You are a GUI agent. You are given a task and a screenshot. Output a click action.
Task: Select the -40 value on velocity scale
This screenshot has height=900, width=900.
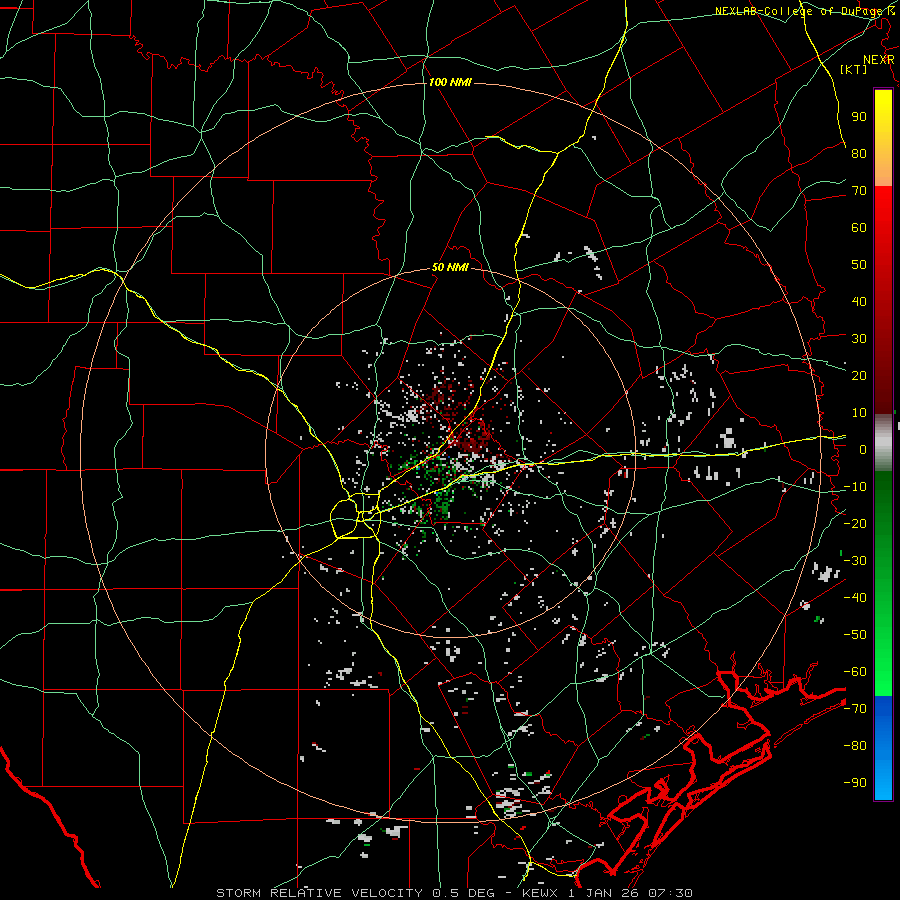tap(855, 598)
